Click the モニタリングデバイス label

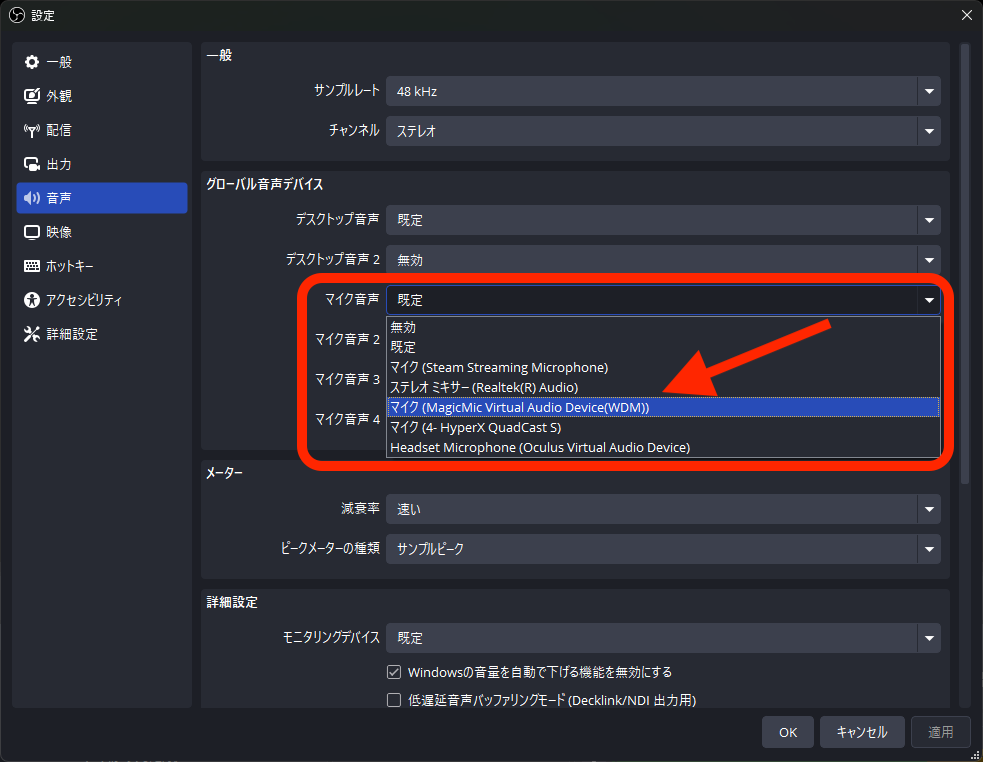coord(331,638)
